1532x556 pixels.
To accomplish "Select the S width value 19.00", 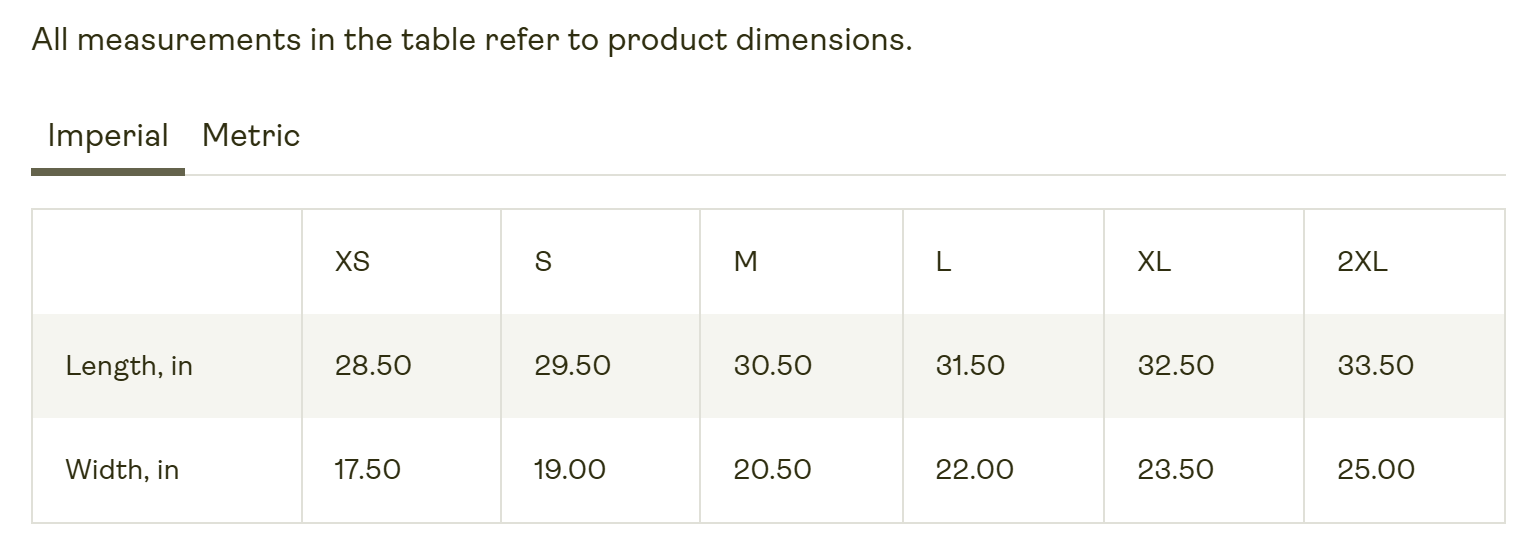I will pyautogui.click(x=570, y=469).
